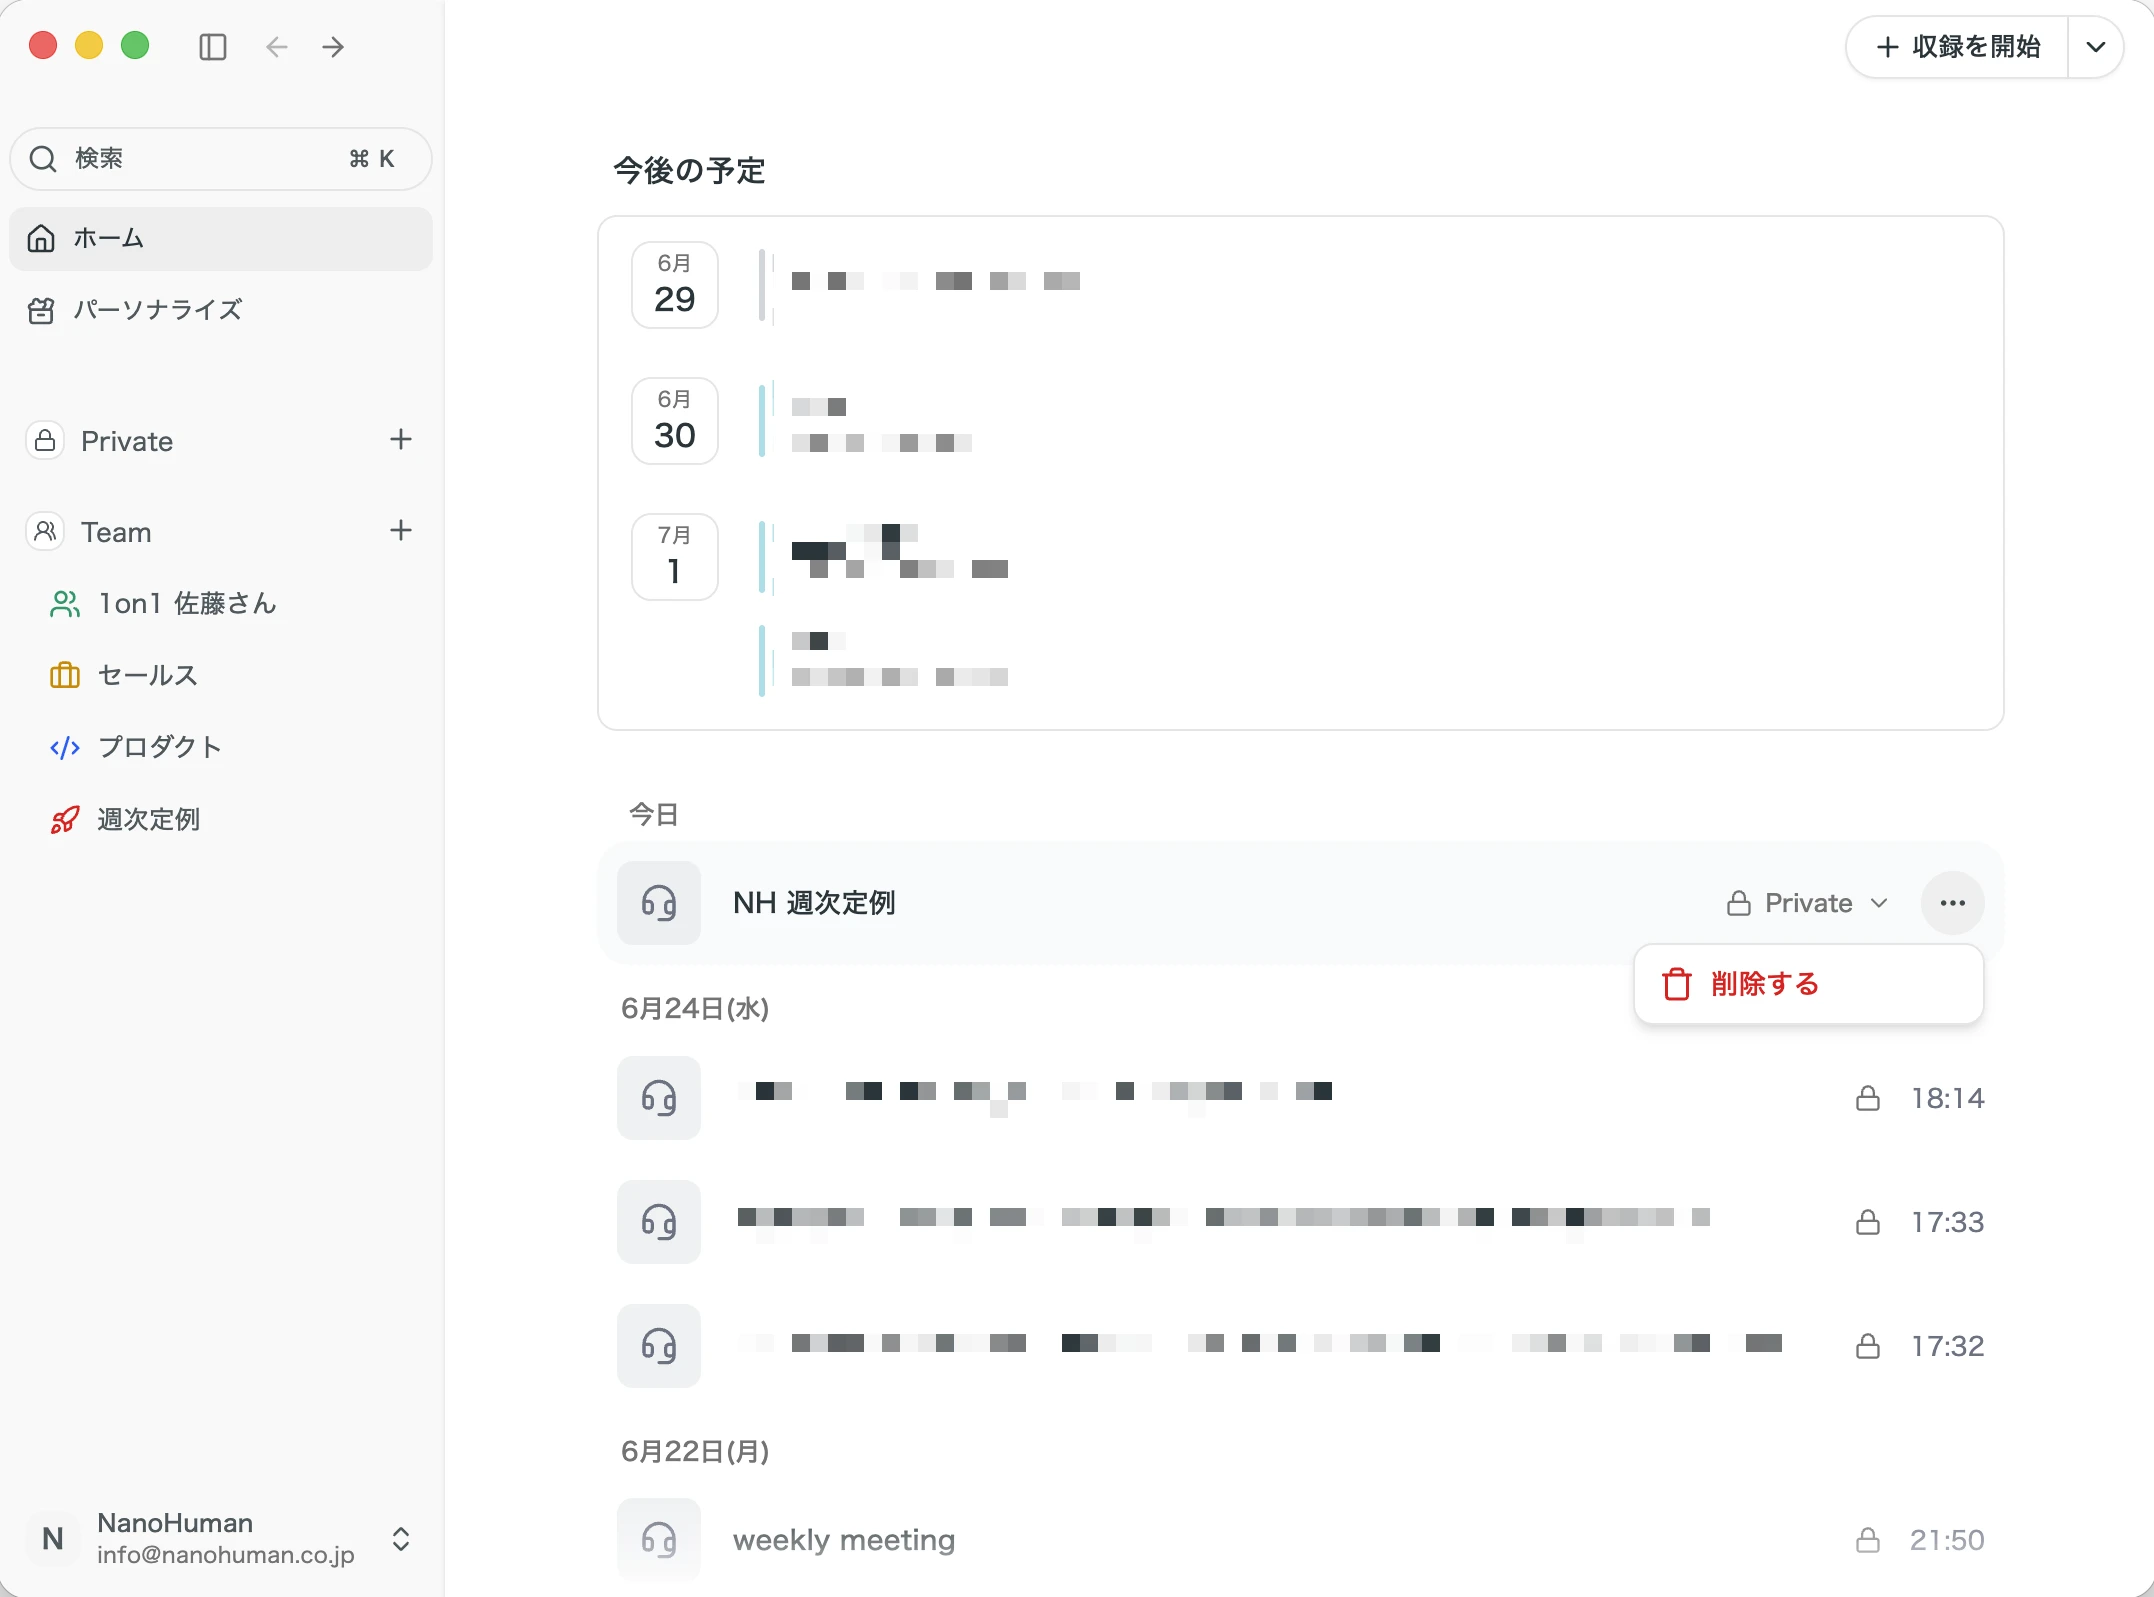Expand the Private section label
This screenshot has height=1597, width=2154.
pos(127,442)
